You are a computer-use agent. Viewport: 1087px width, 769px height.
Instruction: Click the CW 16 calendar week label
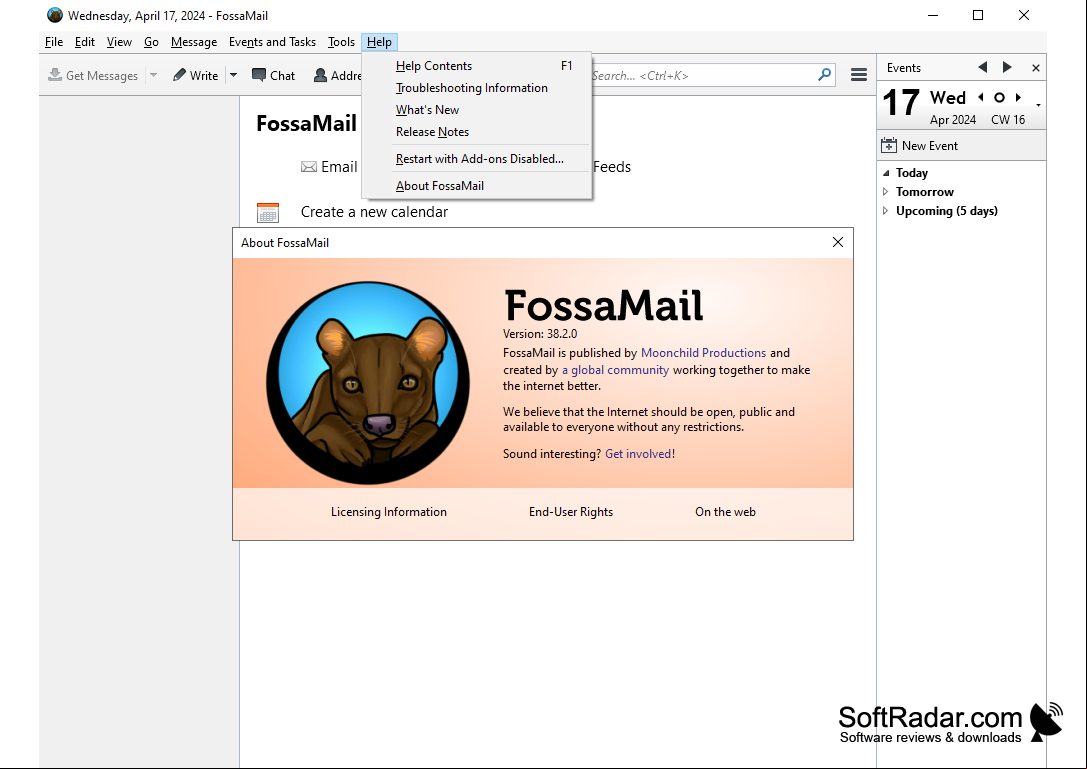(x=1008, y=119)
